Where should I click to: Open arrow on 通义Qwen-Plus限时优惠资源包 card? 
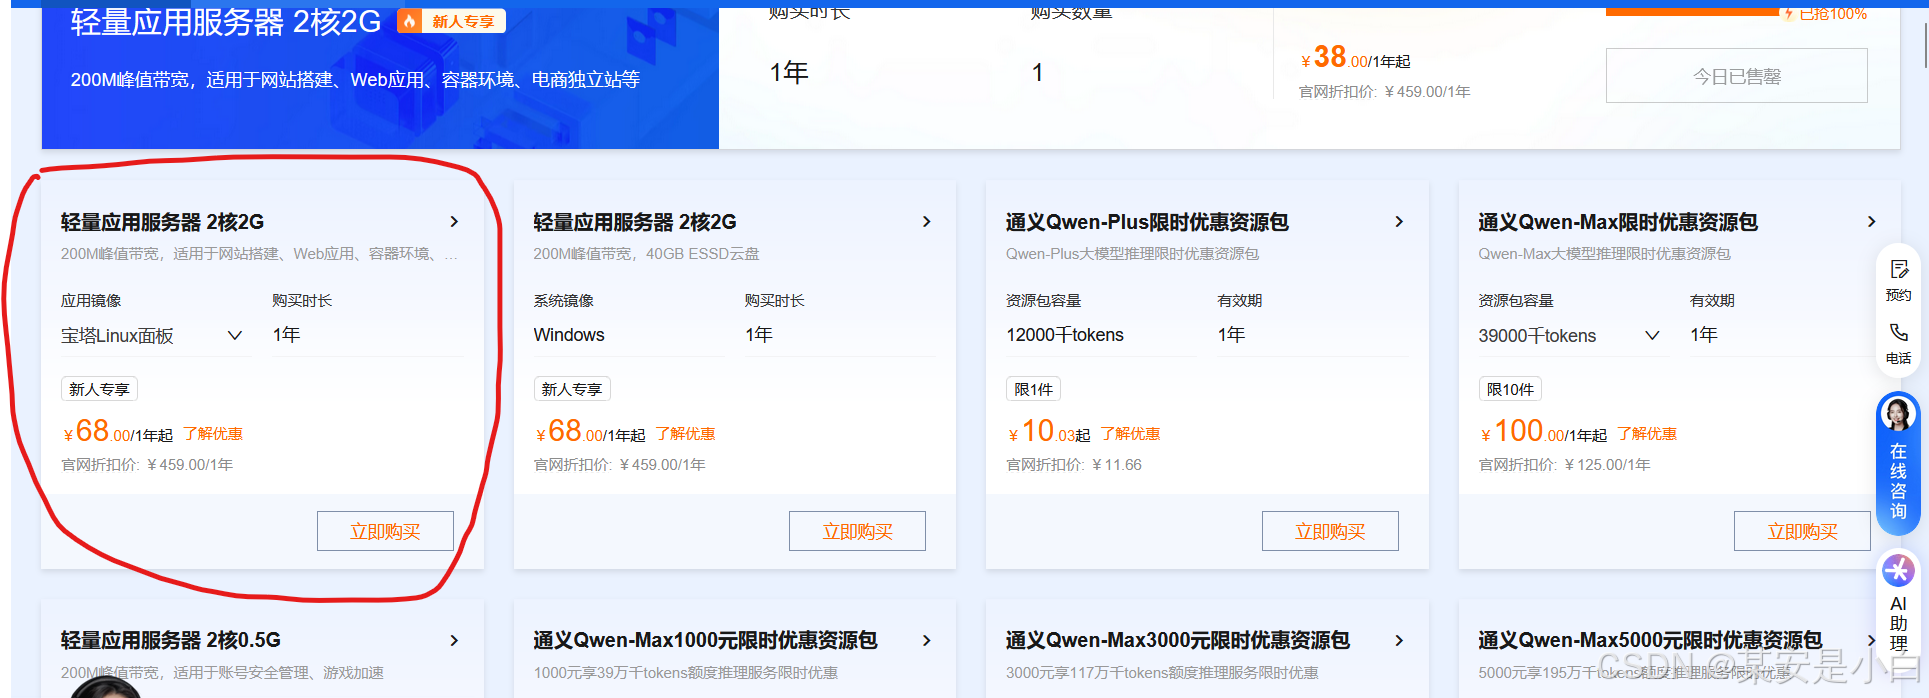(1399, 222)
